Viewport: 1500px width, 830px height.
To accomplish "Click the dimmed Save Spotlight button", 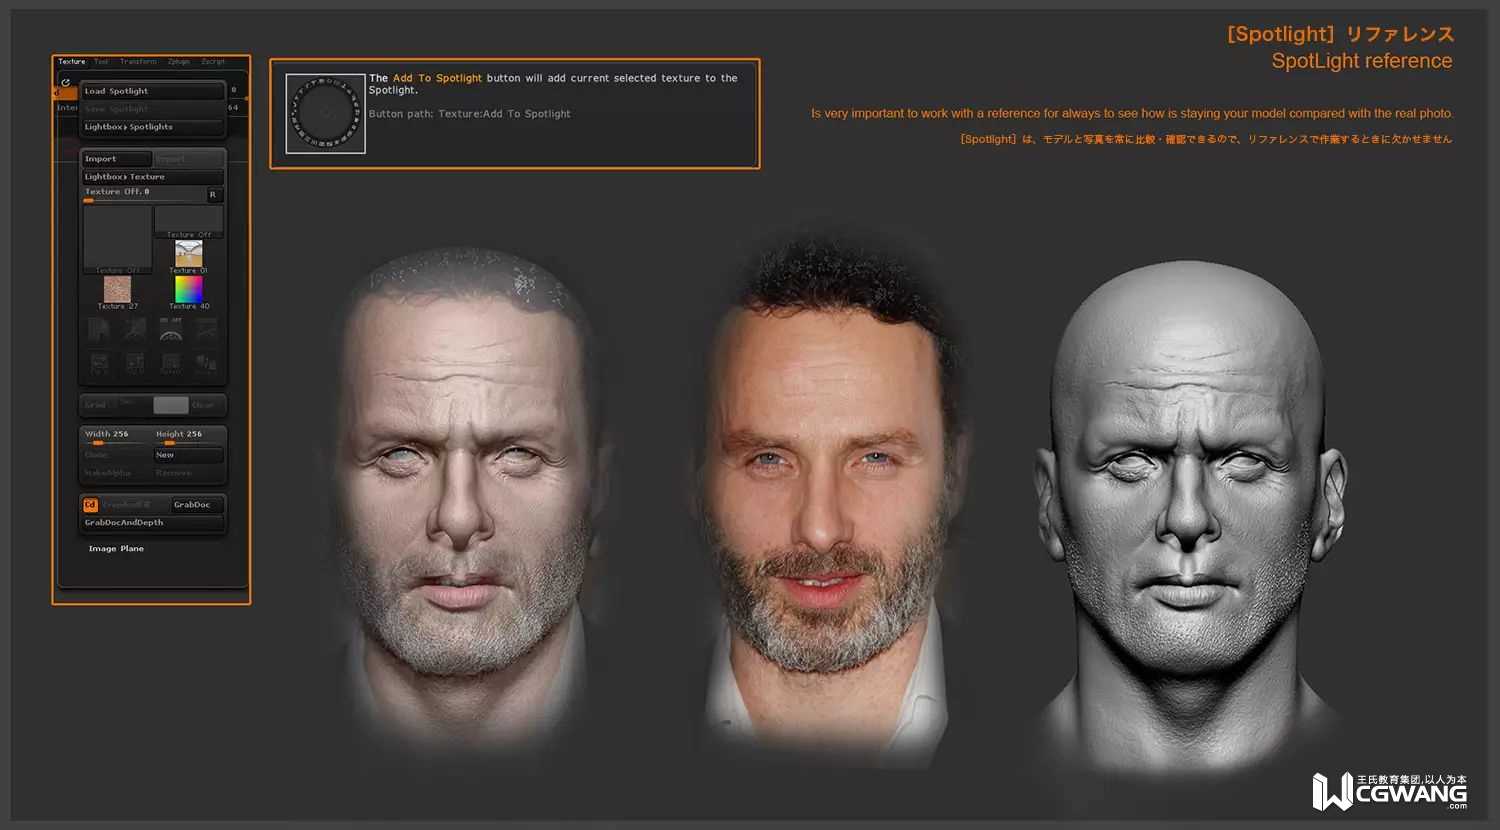I will coord(152,109).
